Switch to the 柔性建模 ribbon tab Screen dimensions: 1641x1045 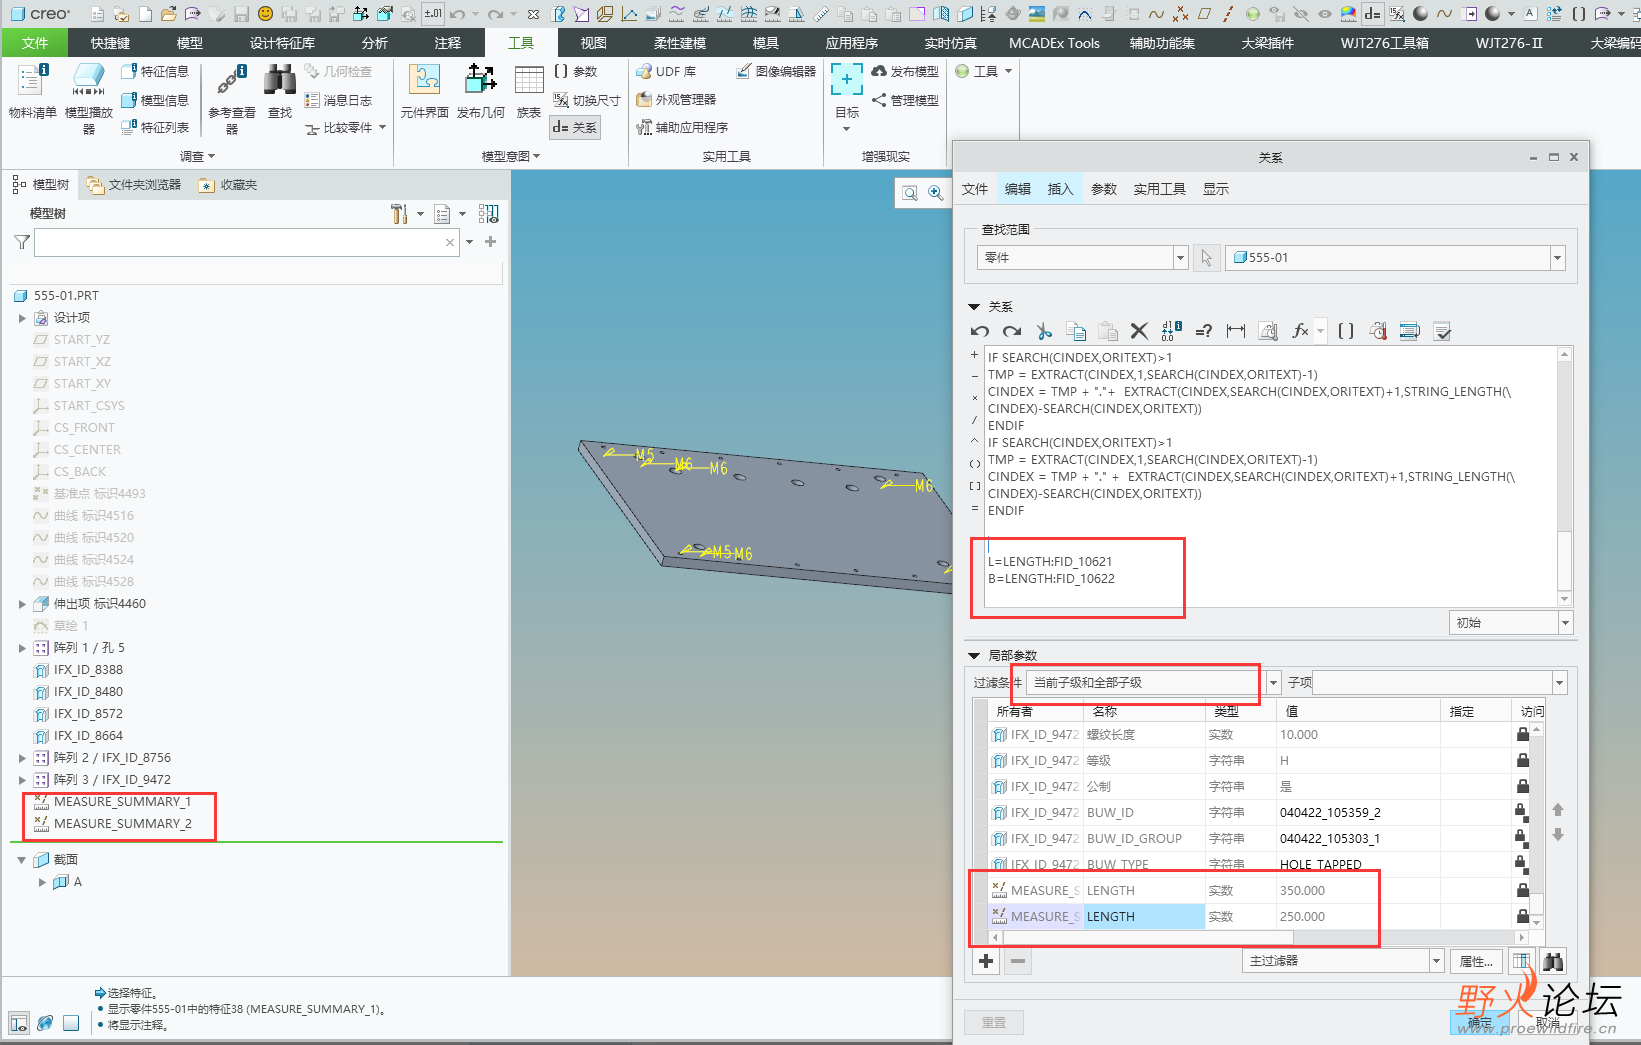click(680, 43)
